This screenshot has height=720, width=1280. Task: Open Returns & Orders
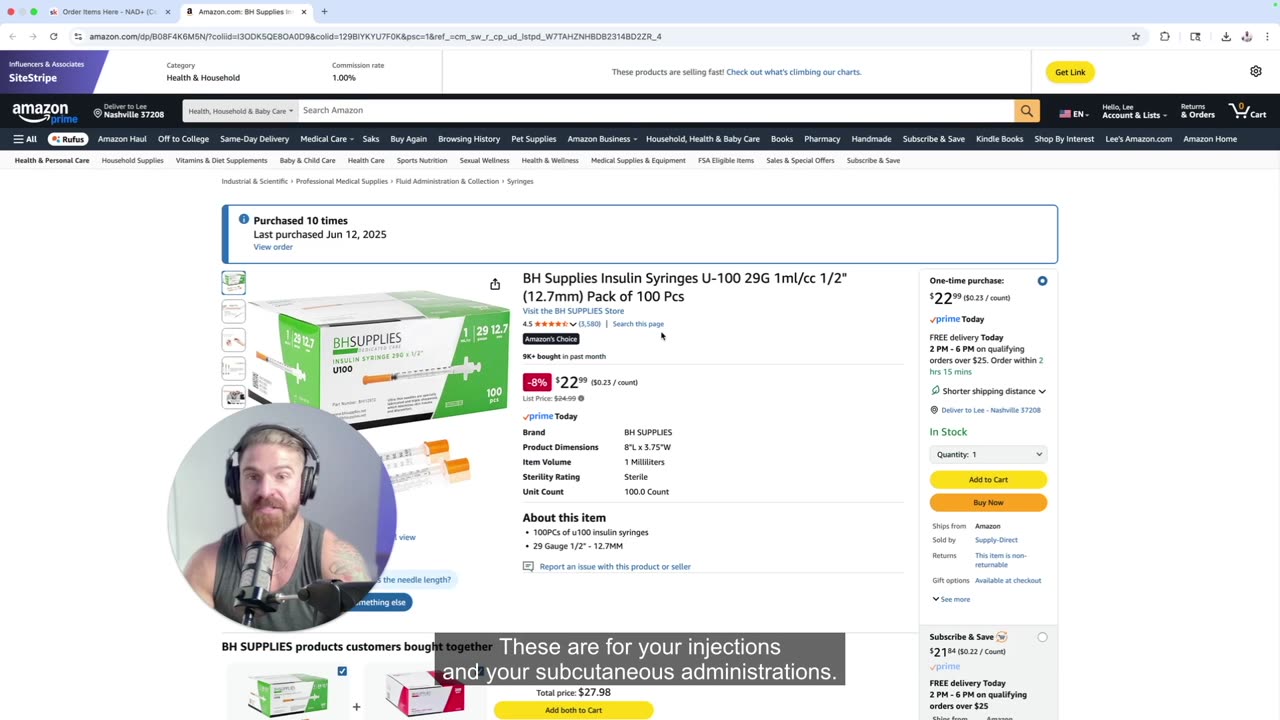1197,110
